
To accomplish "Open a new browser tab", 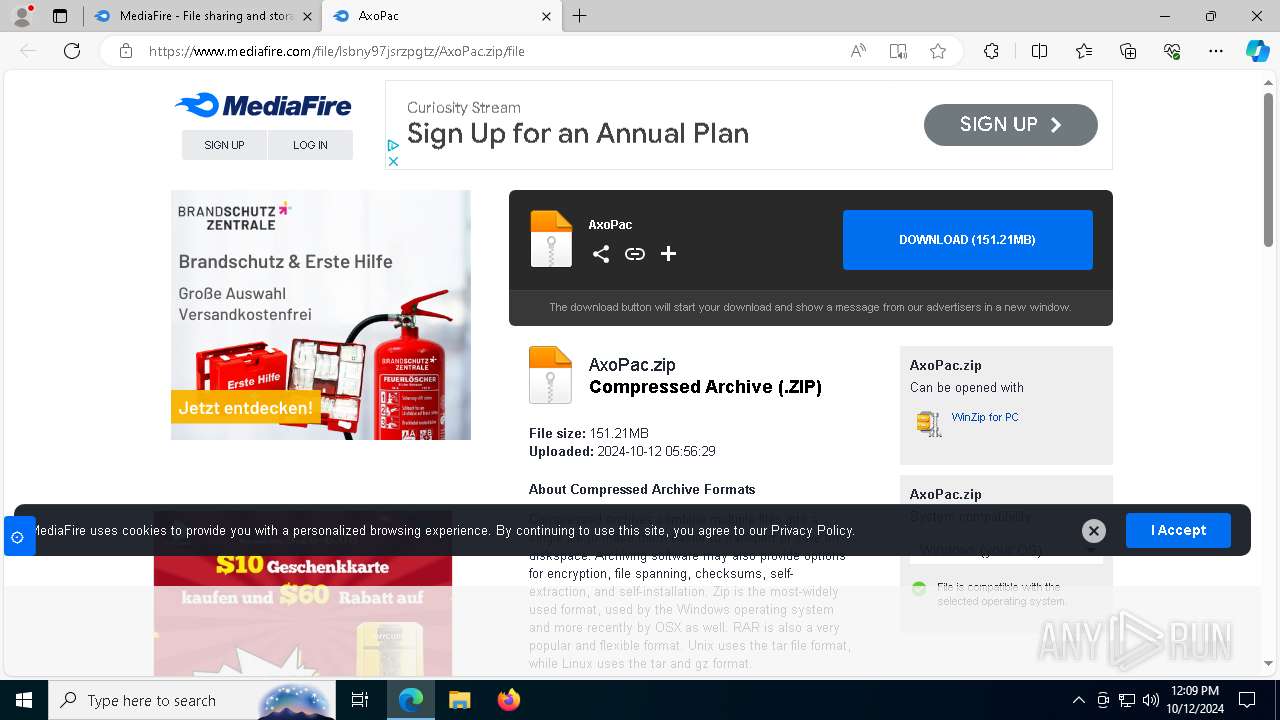I will [579, 16].
